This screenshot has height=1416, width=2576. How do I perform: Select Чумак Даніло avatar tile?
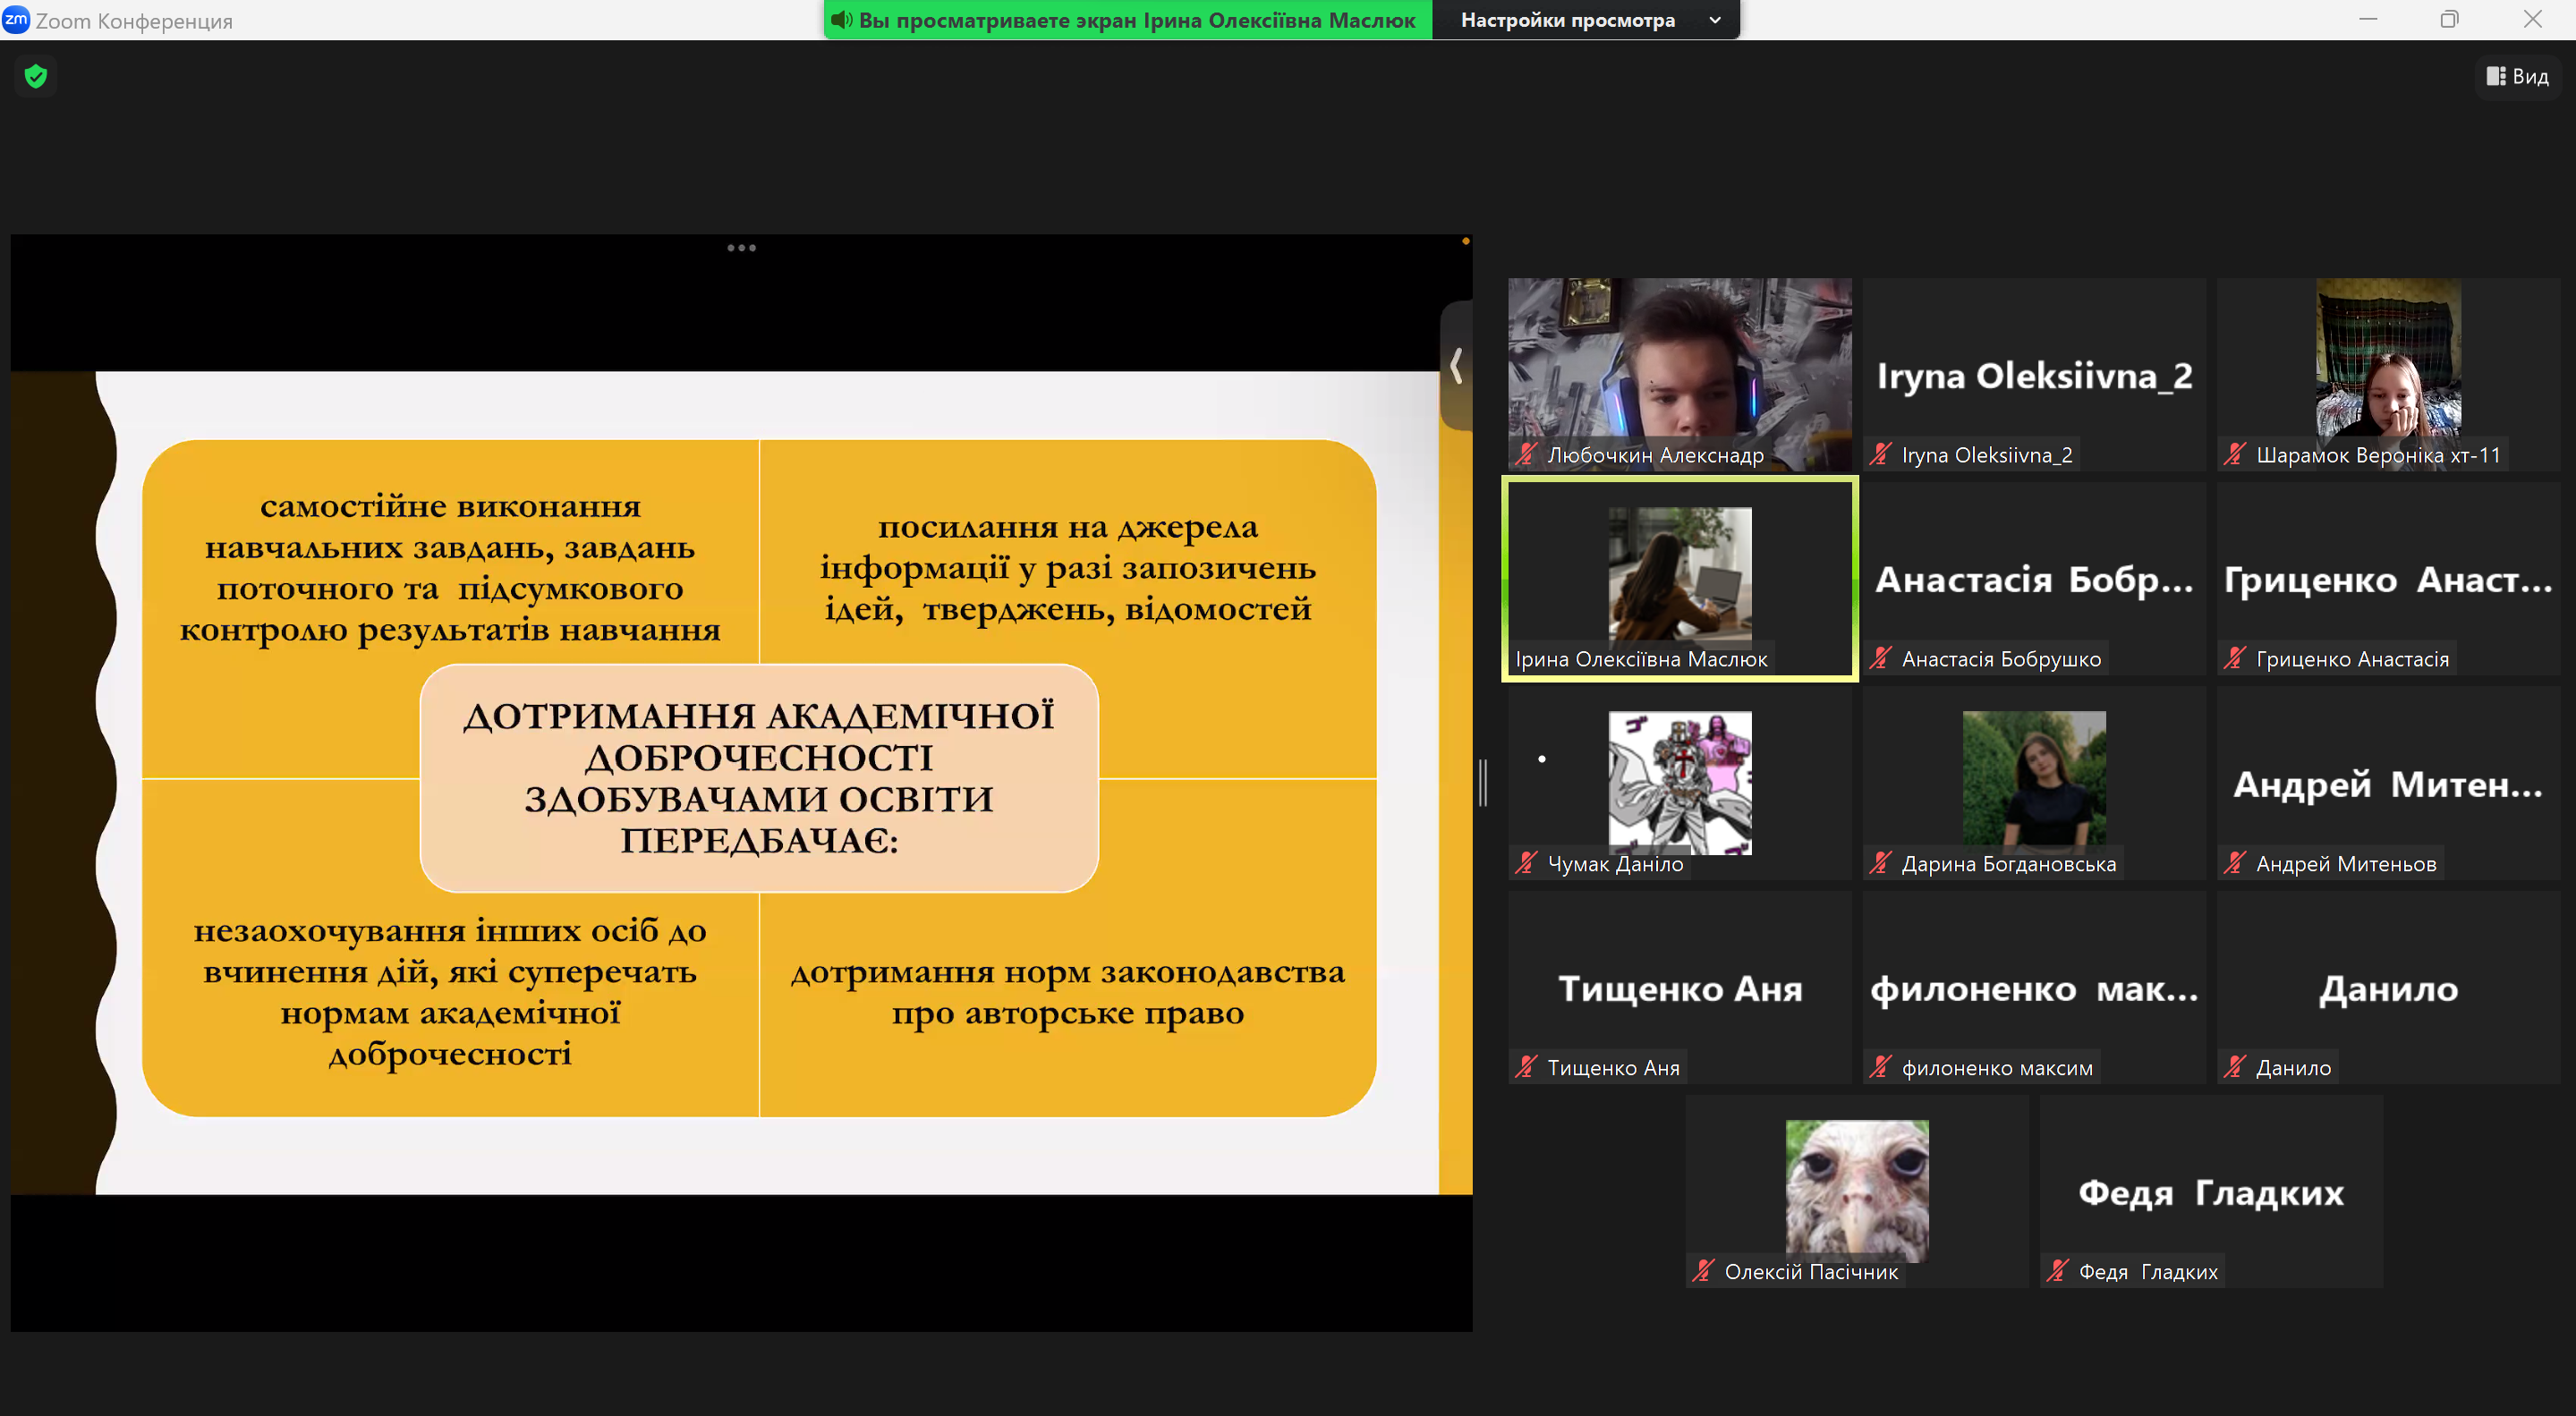click(x=1680, y=783)
